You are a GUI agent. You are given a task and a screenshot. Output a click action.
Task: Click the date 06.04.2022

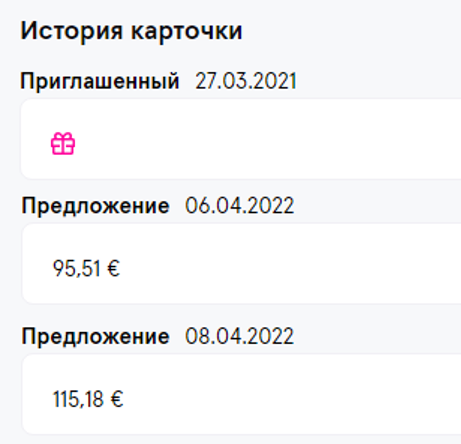[240, 205]
